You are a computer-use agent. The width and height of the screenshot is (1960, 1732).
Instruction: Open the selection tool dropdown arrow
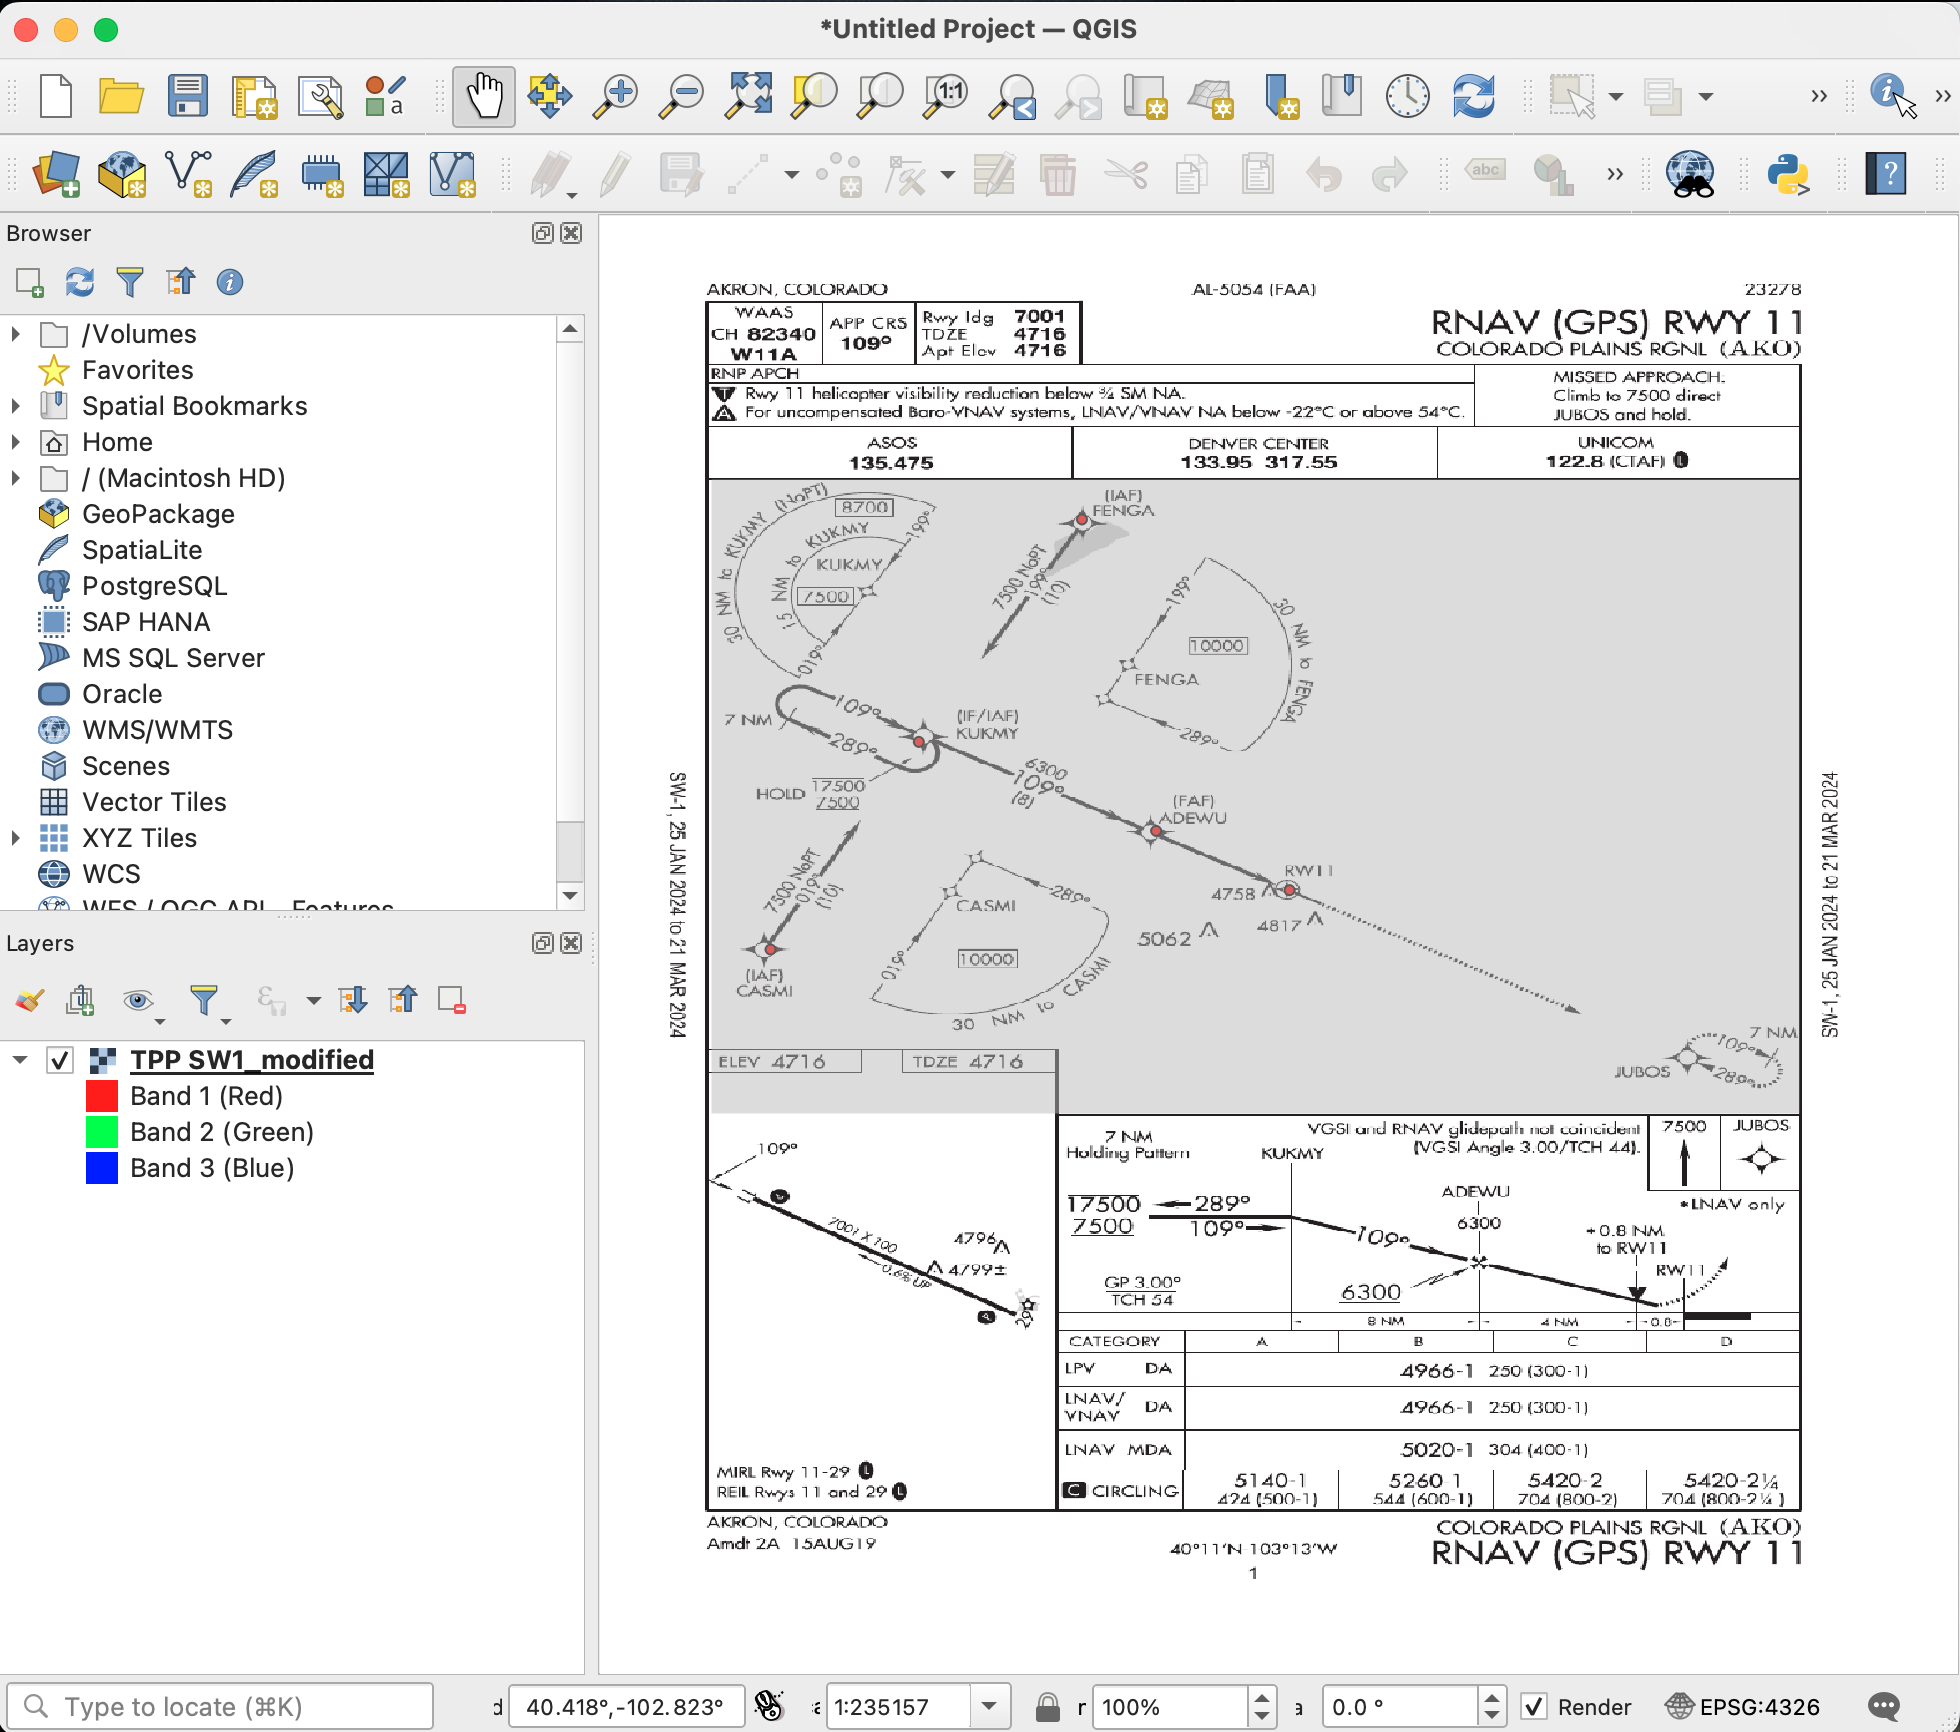click(x=1616, y=96)
